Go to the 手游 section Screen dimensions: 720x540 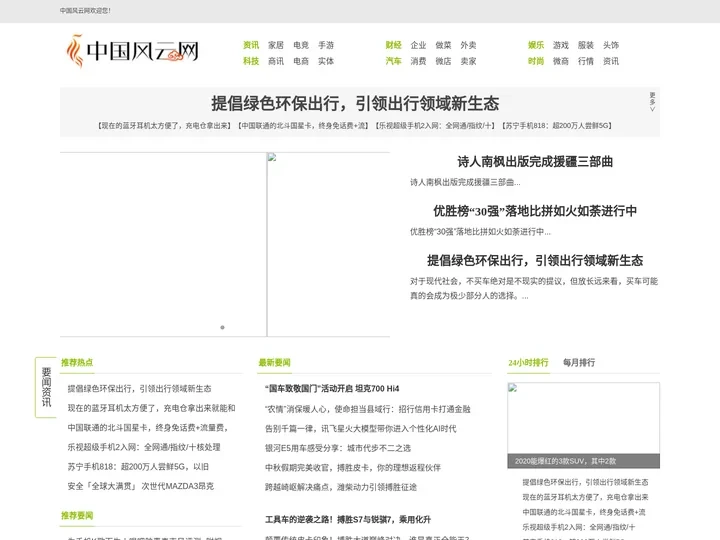pos(326,45)
